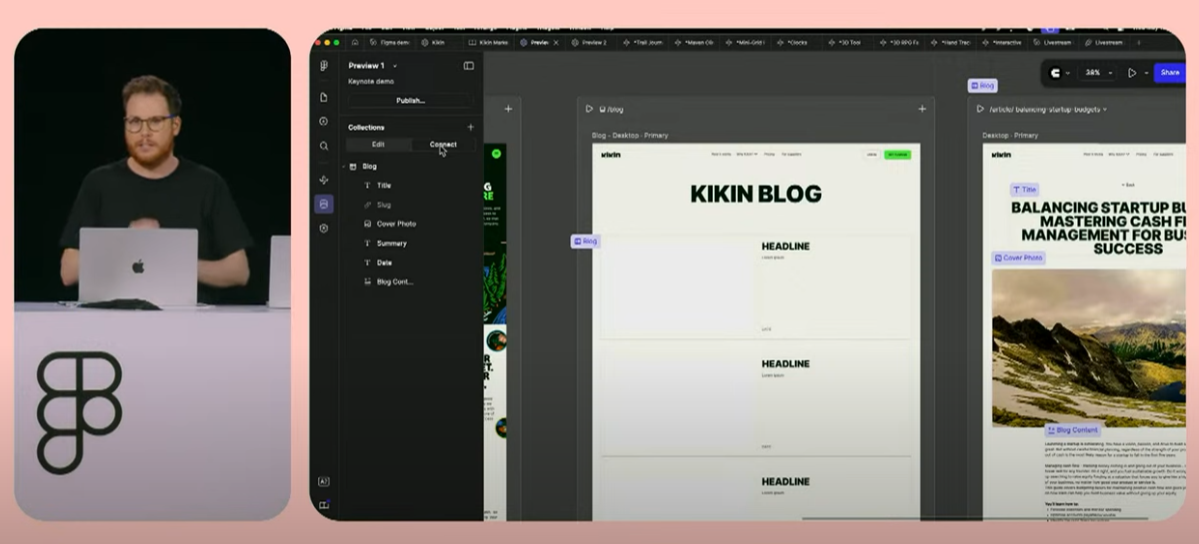Click the plus icon on the /blog frame
The height and width of the screenshot is (544, 1199).
(922, 109)
